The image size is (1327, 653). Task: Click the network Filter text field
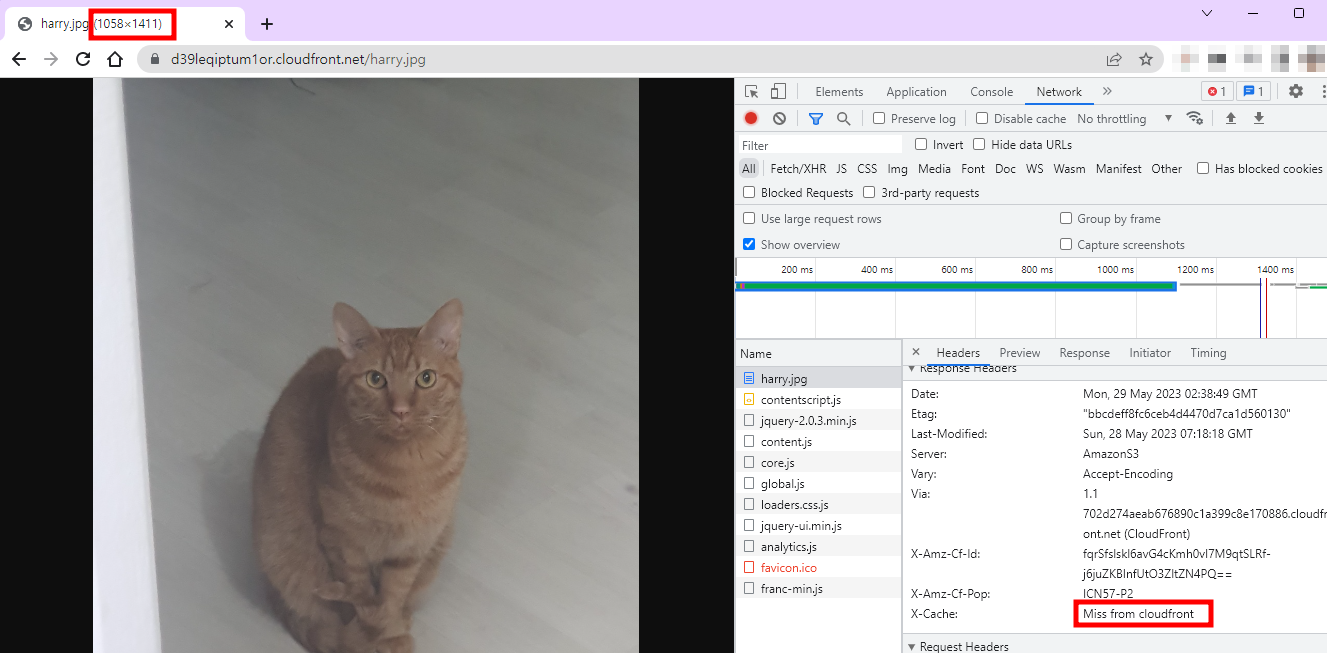[x=820, y=145]
